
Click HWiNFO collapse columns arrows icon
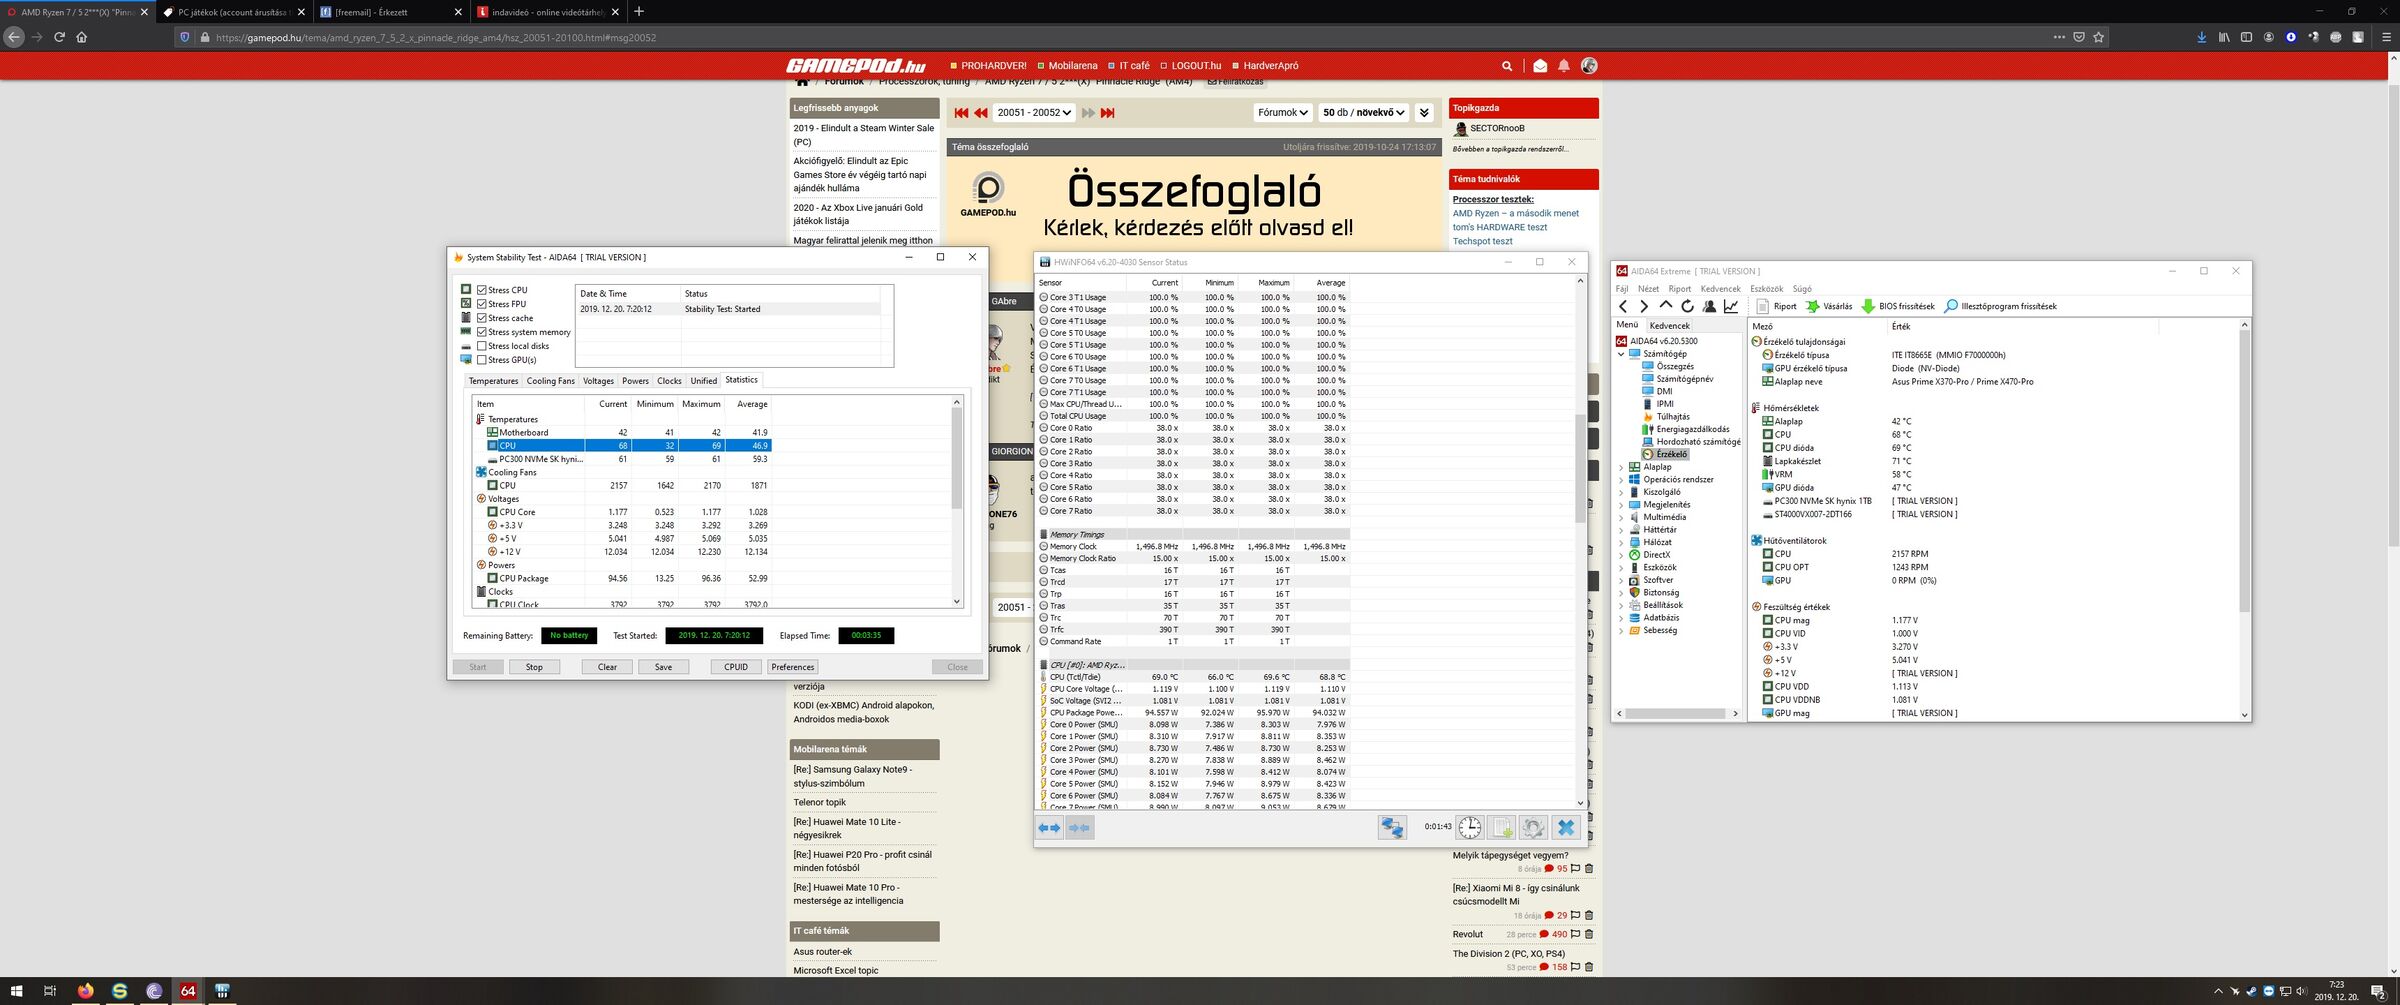[1080, 828]
